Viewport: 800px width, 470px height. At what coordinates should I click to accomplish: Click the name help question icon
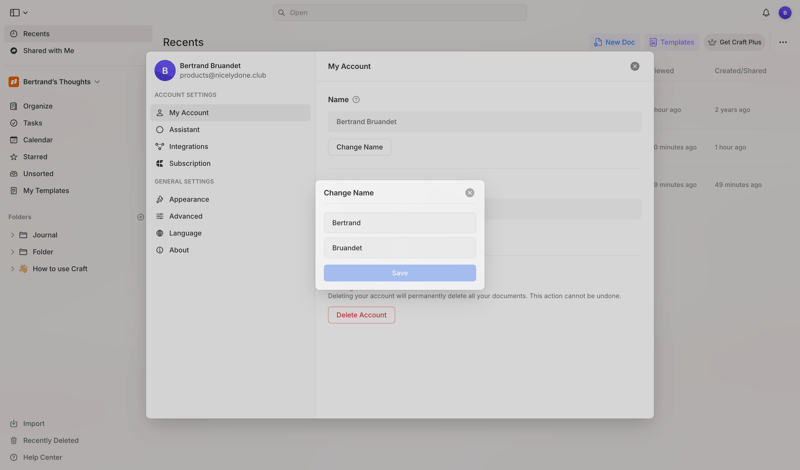pos(356,100)
